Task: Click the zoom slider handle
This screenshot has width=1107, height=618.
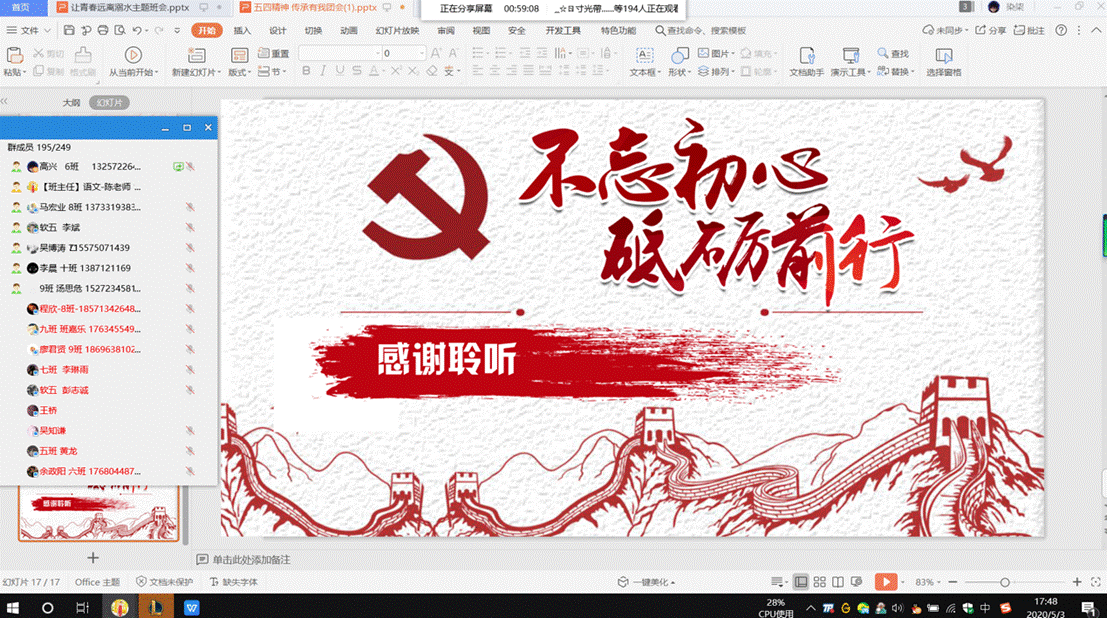Action: click(x=1005, y=582)
